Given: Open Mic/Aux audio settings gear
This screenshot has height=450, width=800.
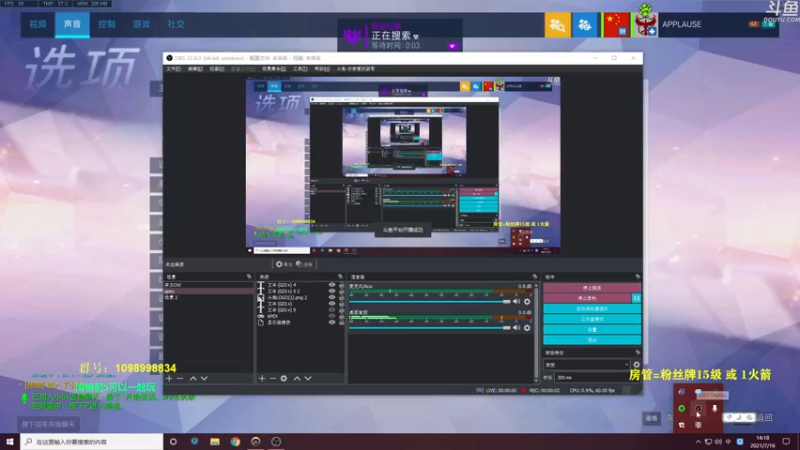Looking at the screenshot, I should tap(527, 302).
